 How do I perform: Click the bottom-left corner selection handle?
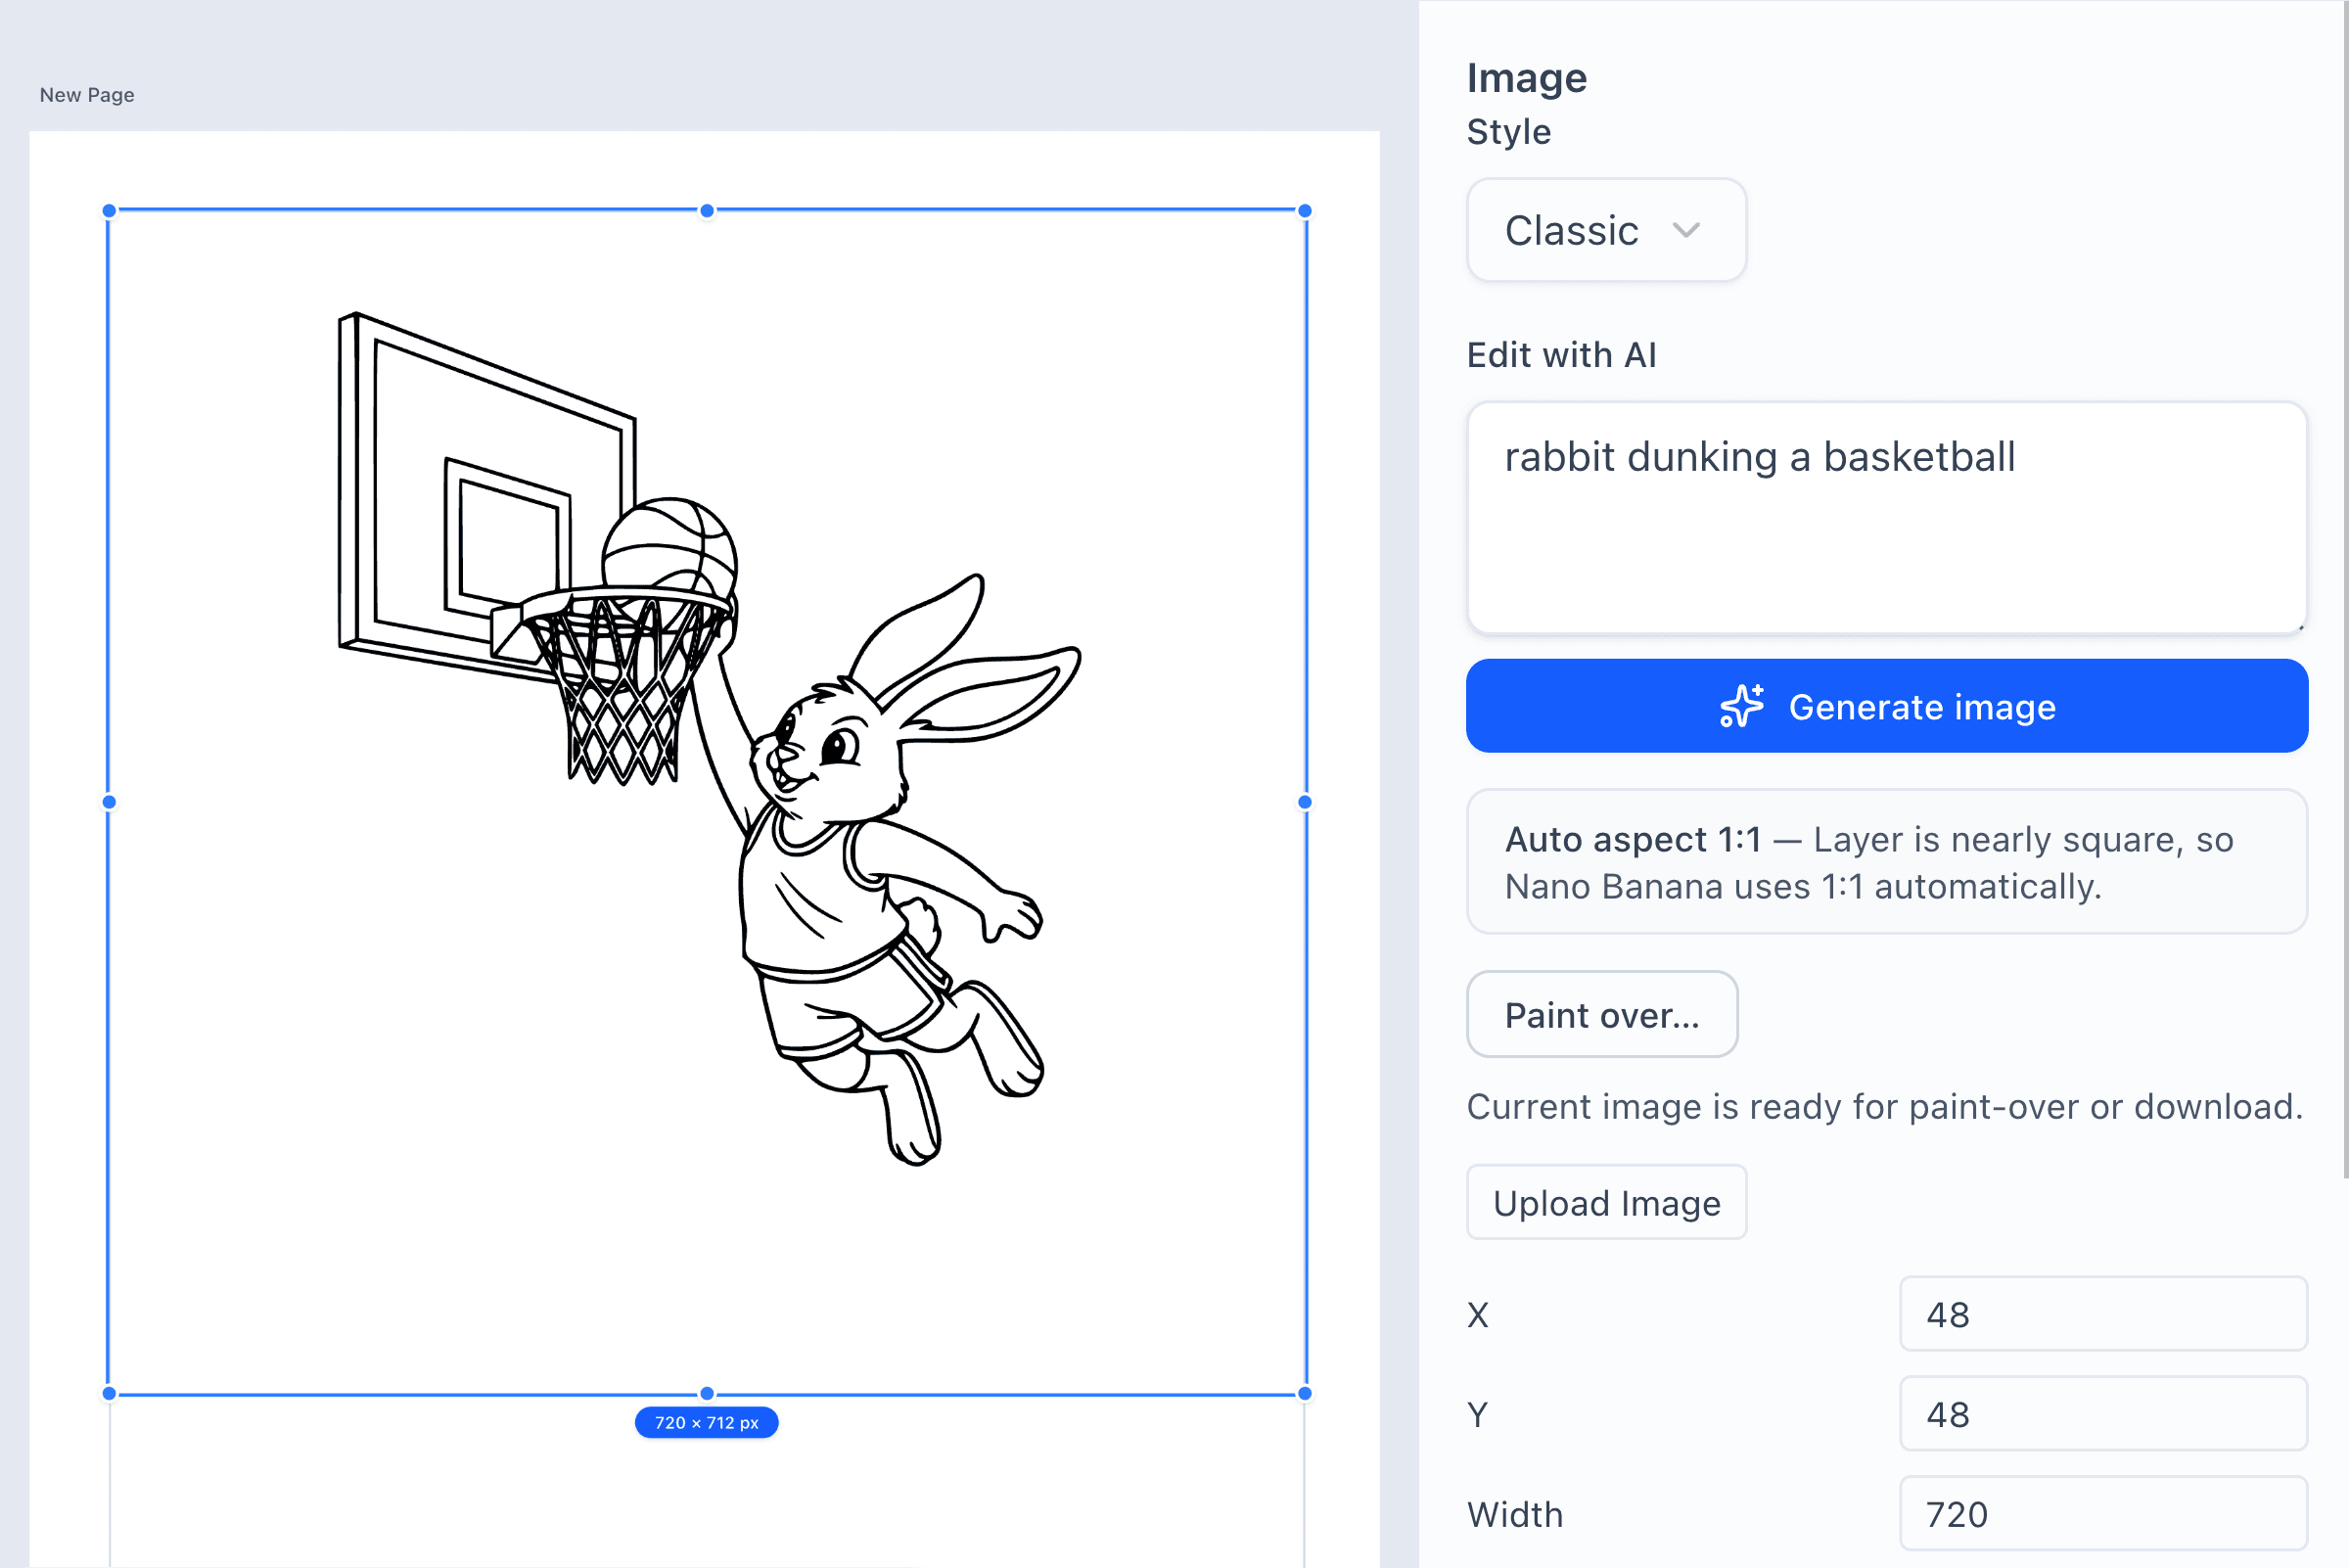[x=109, y=1392]
